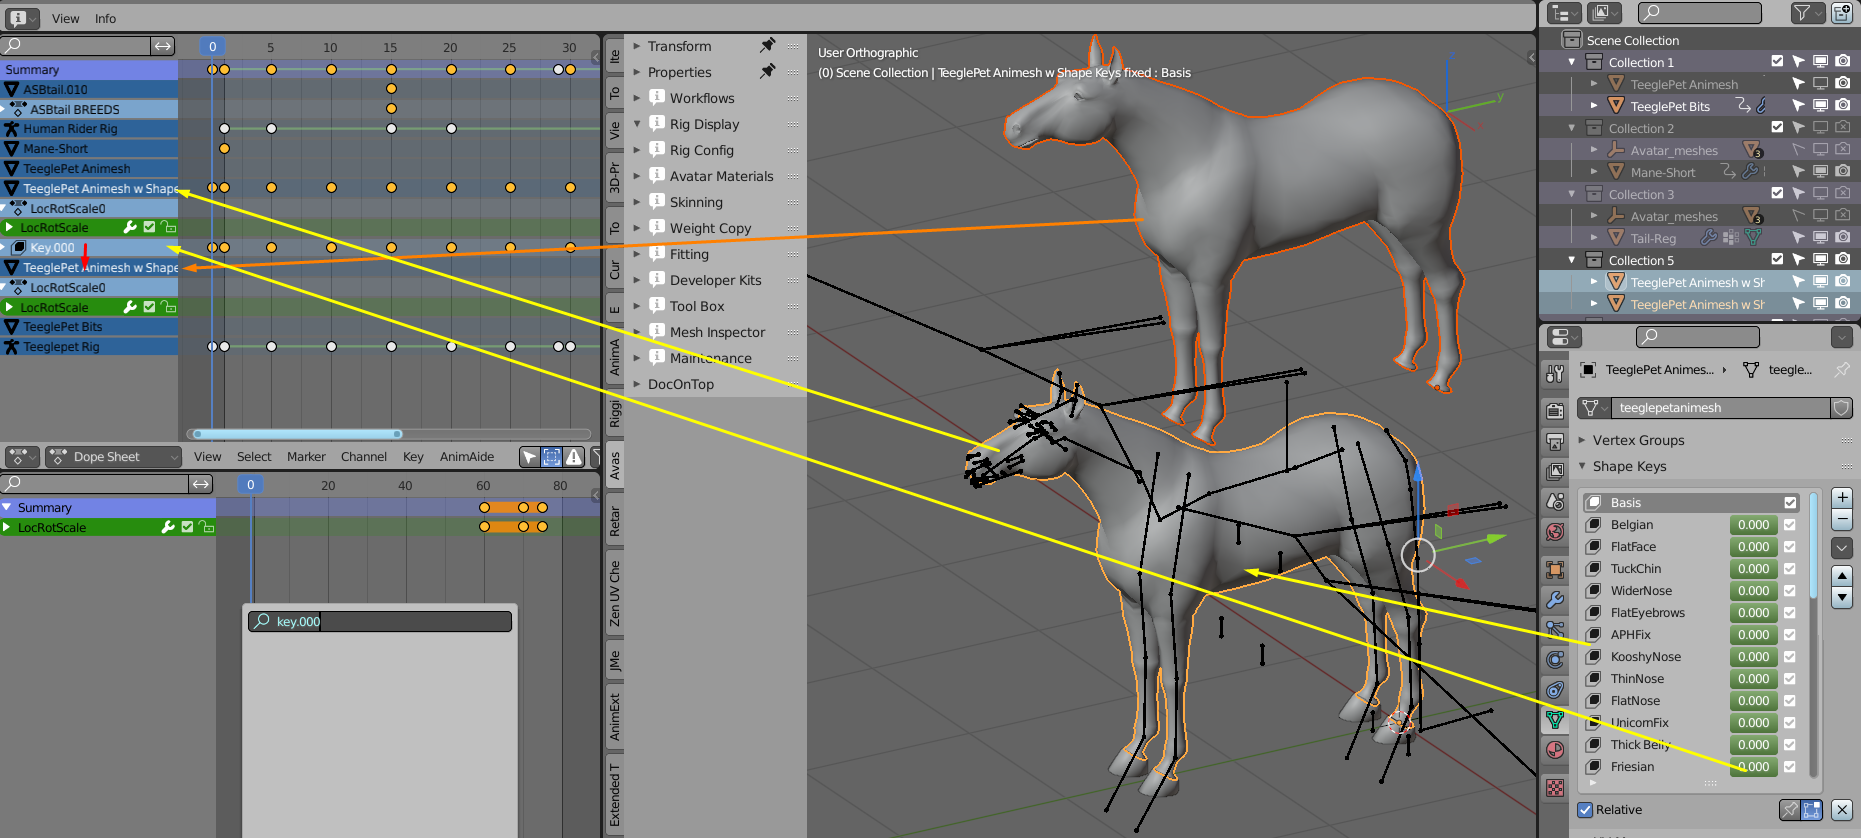The height and width of the screenshot is (838, 1861).
Task: Expand TeeglePet Bits in the outliner
Action: [x=1594, y=106]
